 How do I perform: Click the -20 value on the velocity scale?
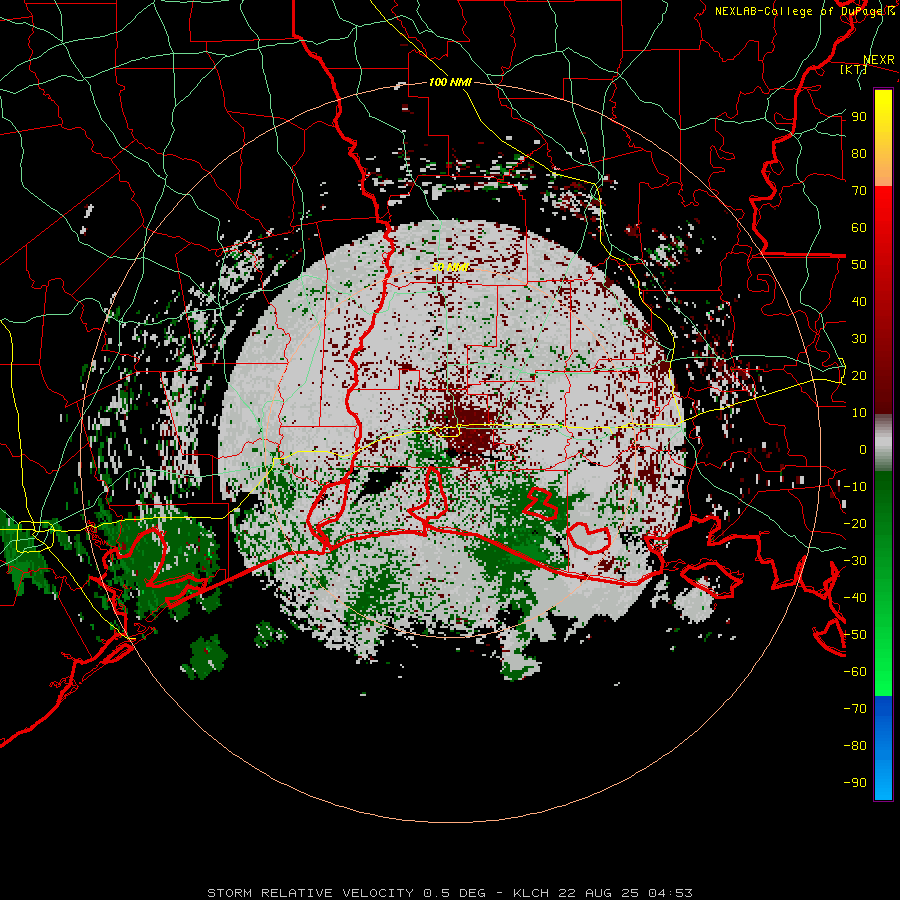(x=855, y=523)
